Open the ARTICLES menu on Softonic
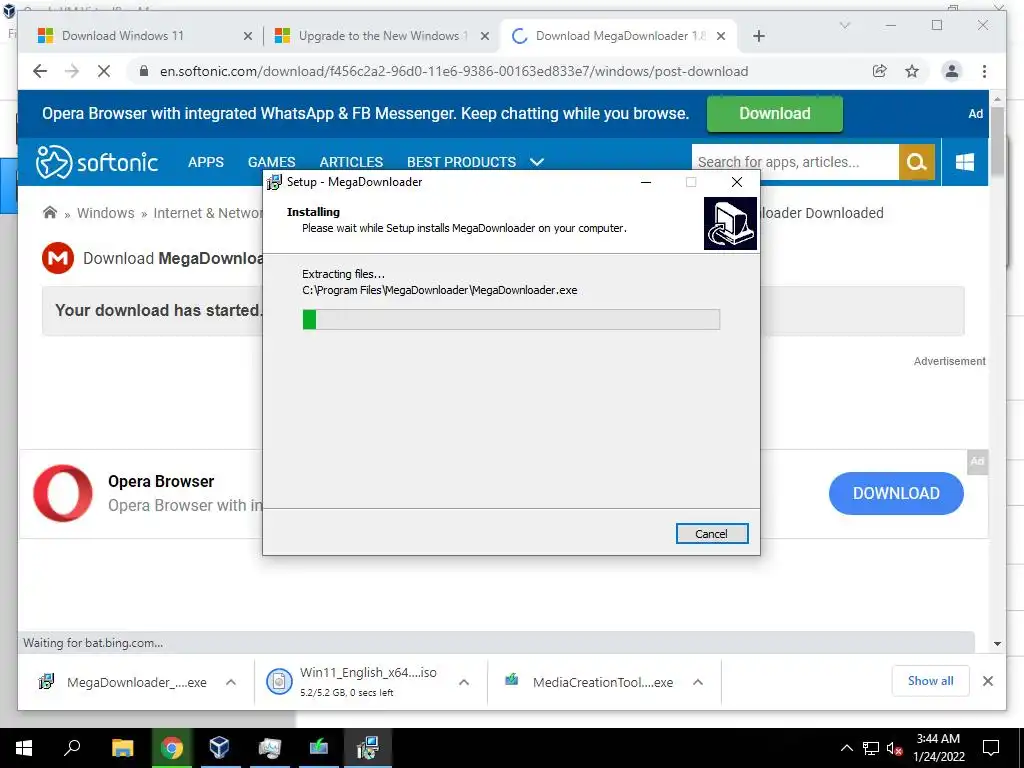This screenshot has width=1024, height=768. [x=351, y=162]
